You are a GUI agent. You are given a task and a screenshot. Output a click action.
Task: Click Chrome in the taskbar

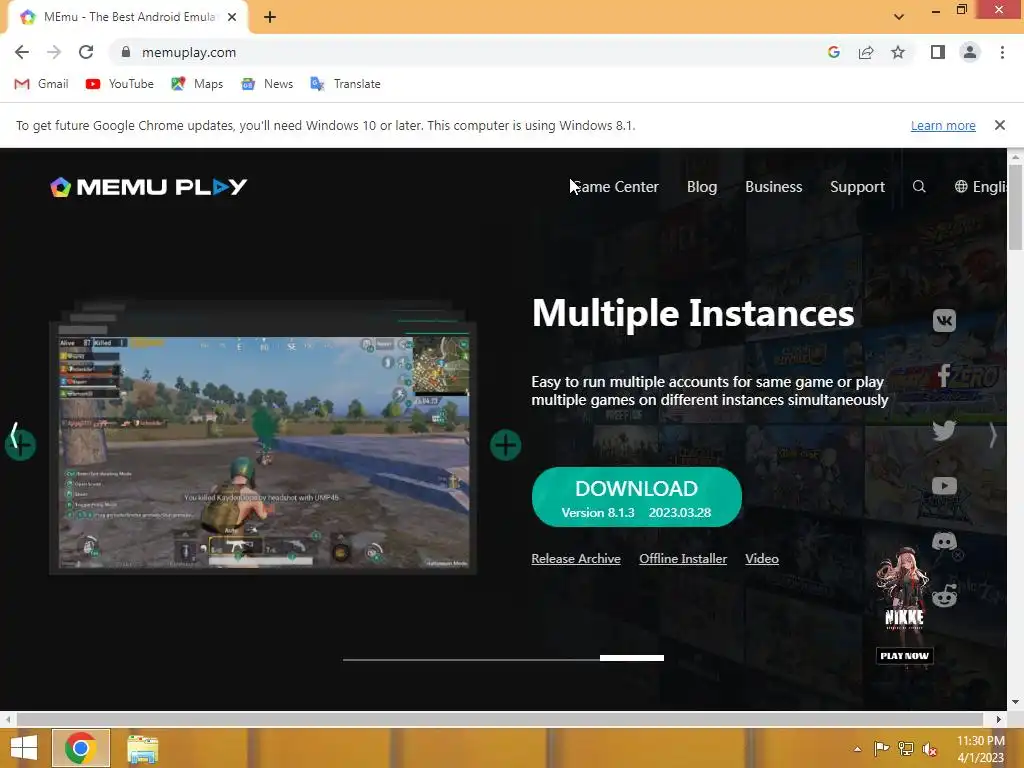coord(81,748)
